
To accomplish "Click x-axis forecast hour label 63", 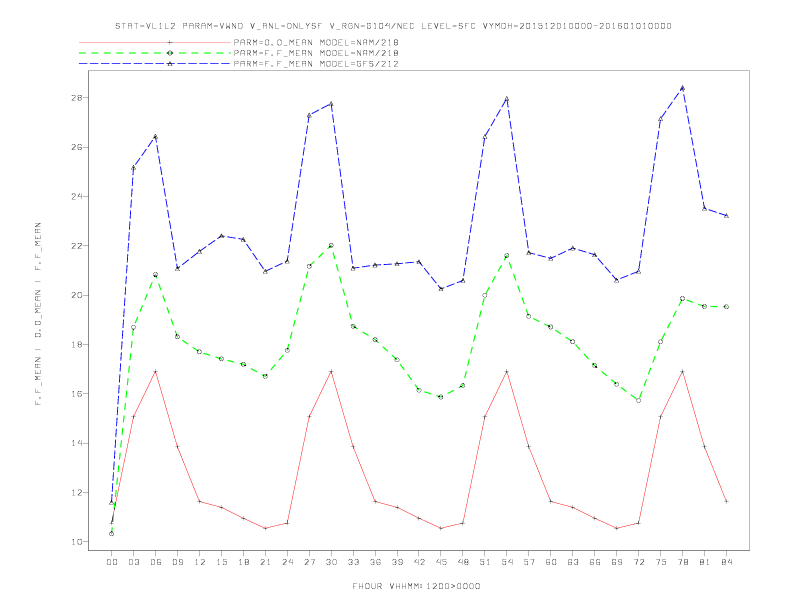I will tap(573, 562).
